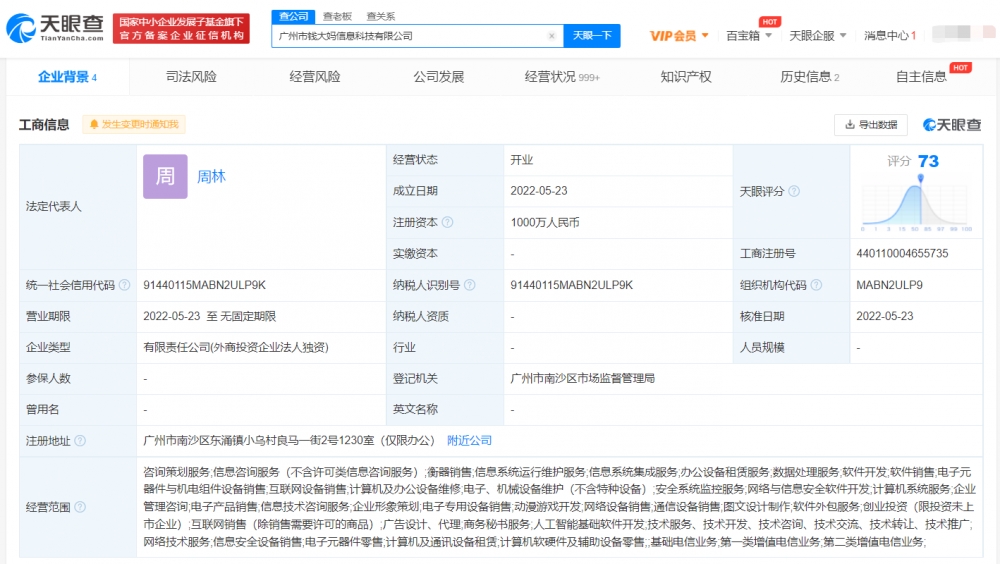Expand the 天眼企服 dropdown menu
This screenshot has height=564, width=1000.
pos(818,36)
